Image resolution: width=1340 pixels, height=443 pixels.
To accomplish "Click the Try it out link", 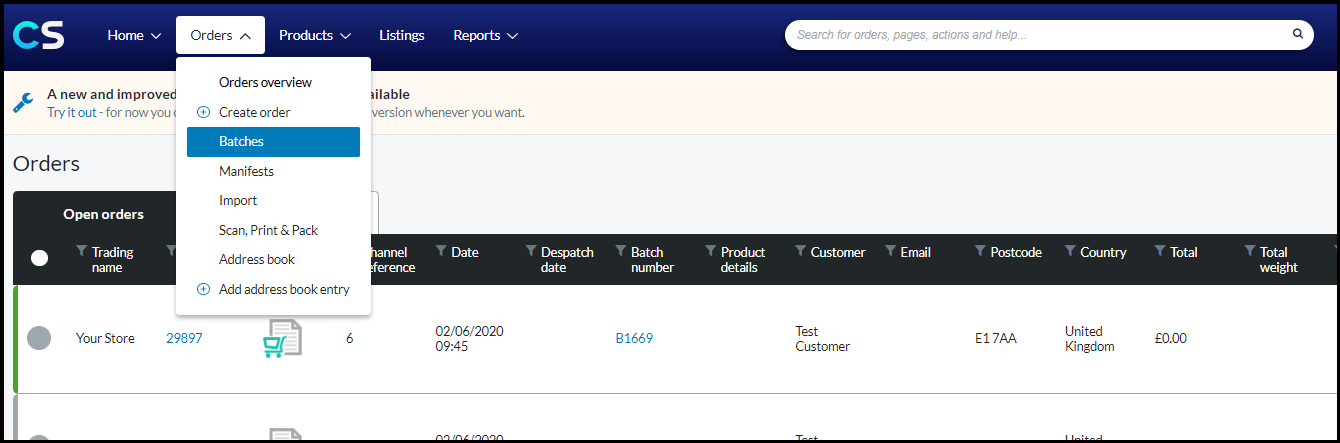I will pyautogui.click(x=72, y=112).
